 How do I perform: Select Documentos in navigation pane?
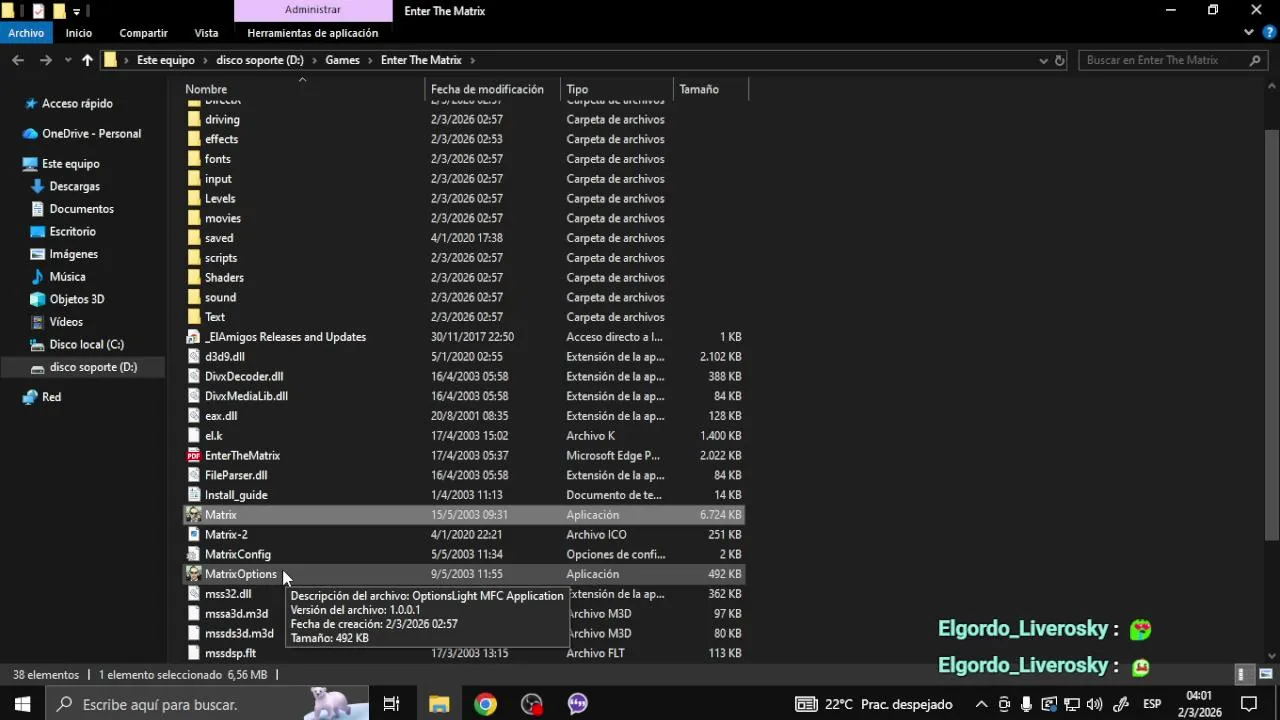(81, 209)
